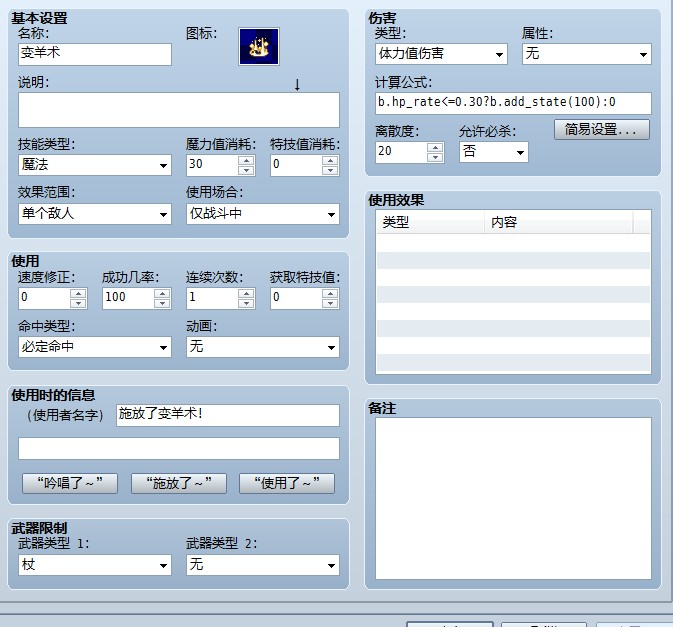The width and height of the screenshot is (673, 627).
Task: Click the 魔力值消耗 value field showing 30
Action: pyautogui.click(x=212, y=165)
